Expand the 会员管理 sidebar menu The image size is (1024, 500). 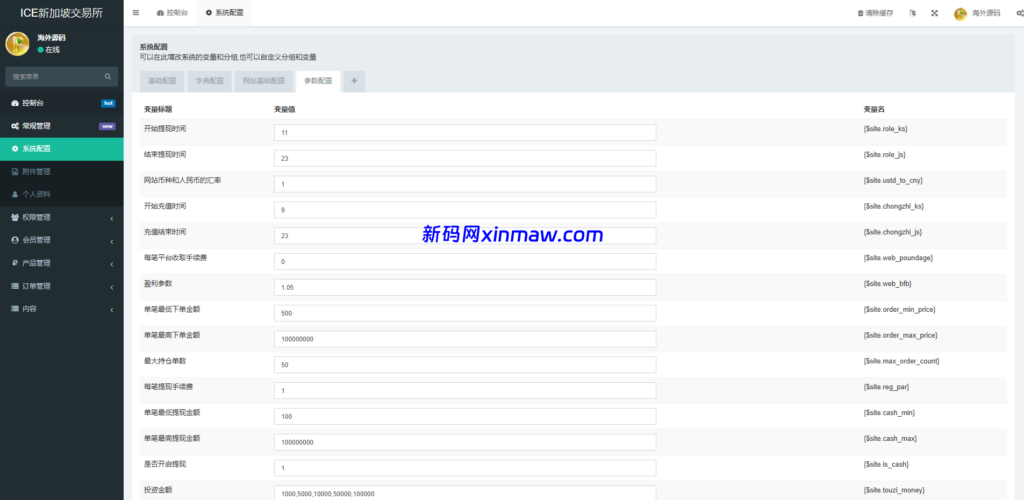pyautogui.click(x=61, y=240)
